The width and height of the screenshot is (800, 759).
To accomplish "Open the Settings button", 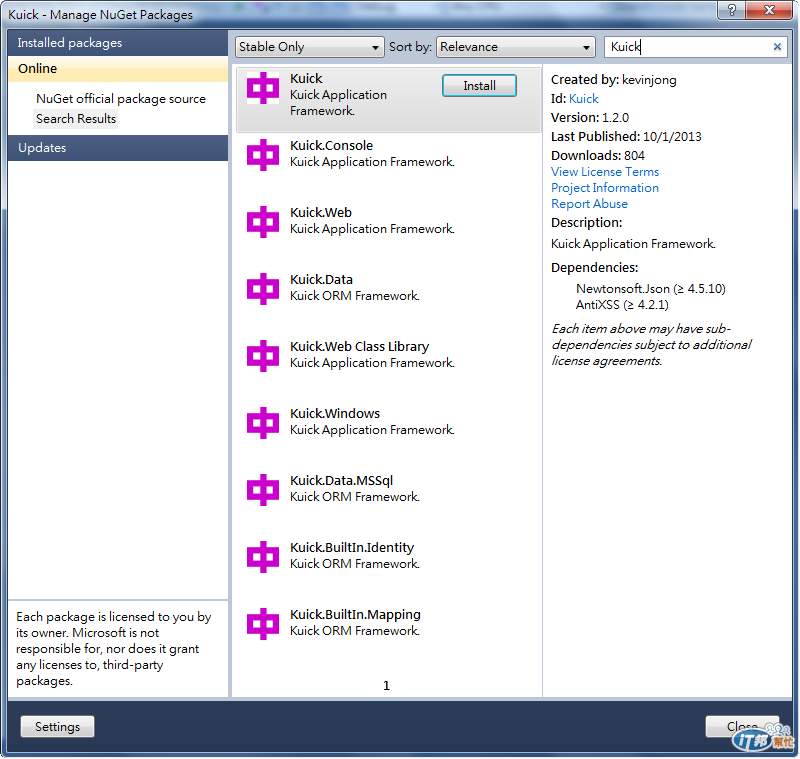I will [x=58, y=727].
